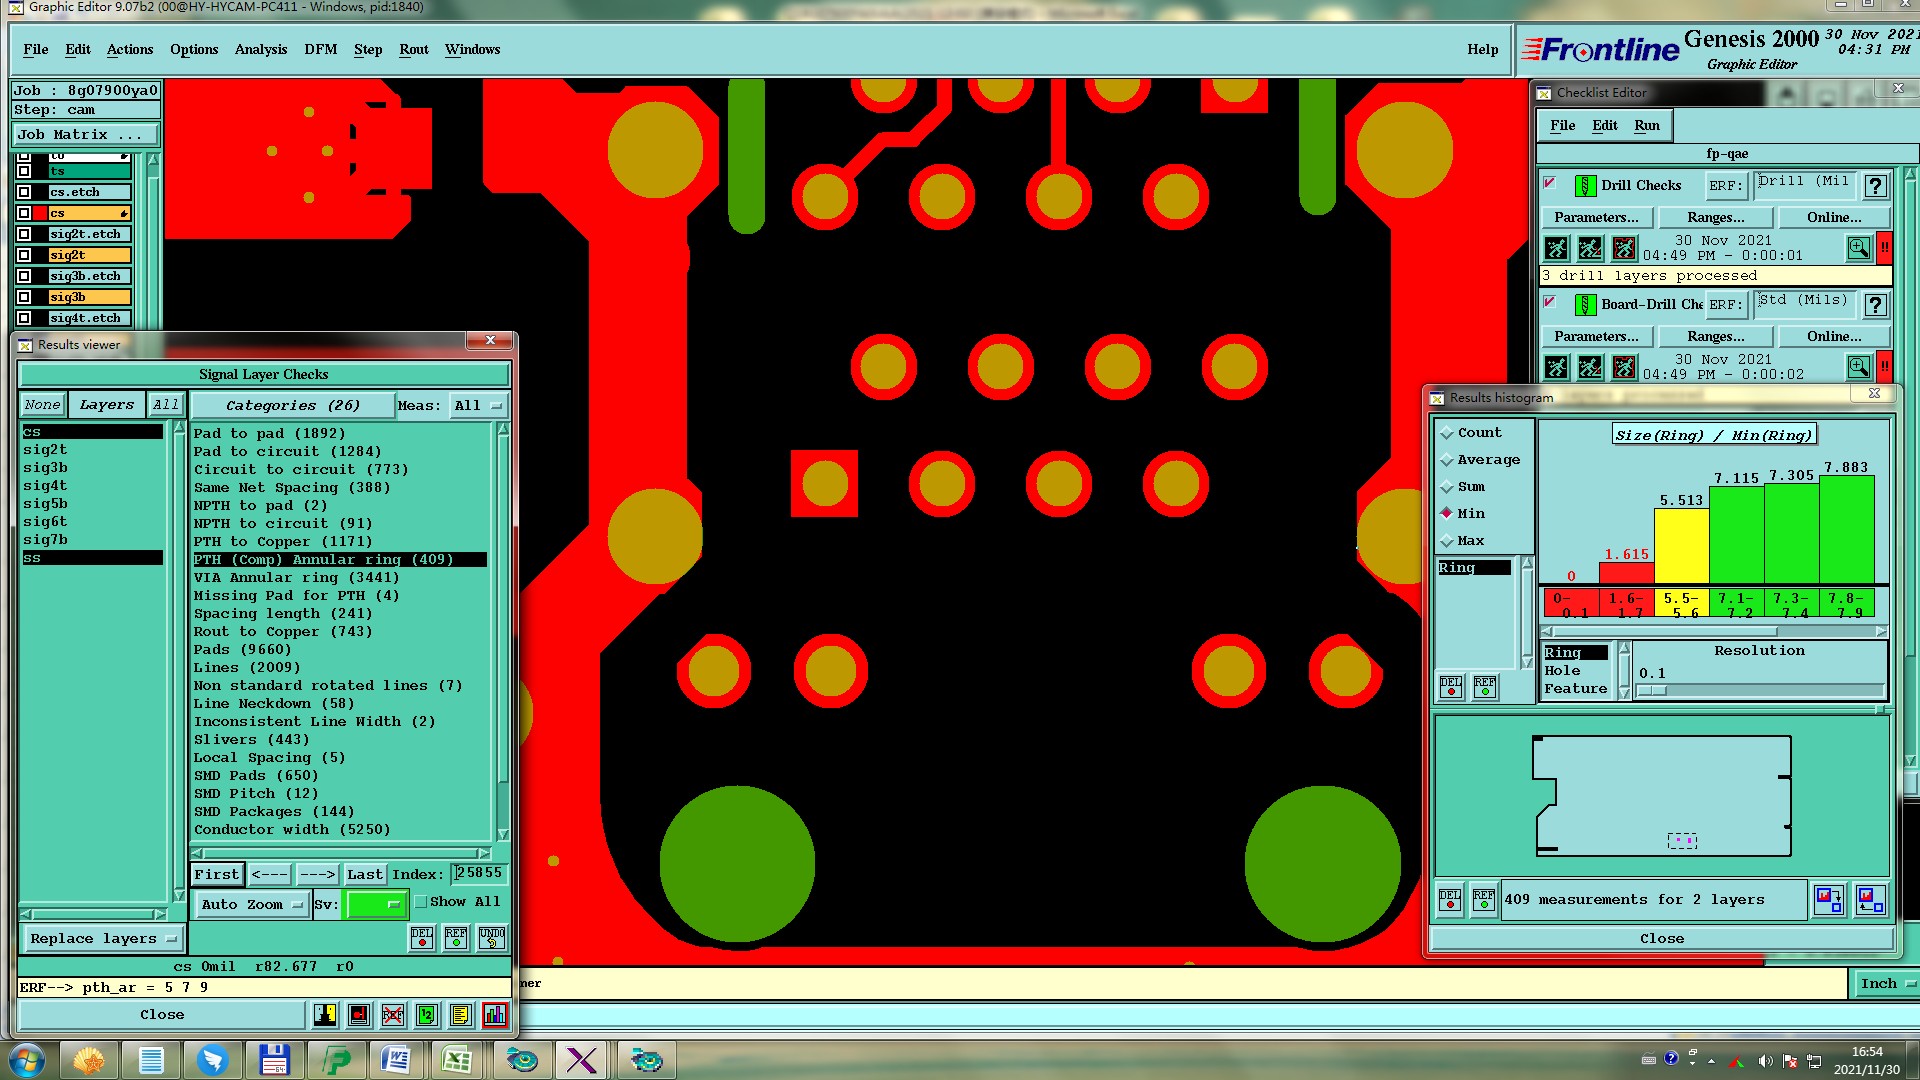
Task: Open the DFM menu
Action: [320, 49]
